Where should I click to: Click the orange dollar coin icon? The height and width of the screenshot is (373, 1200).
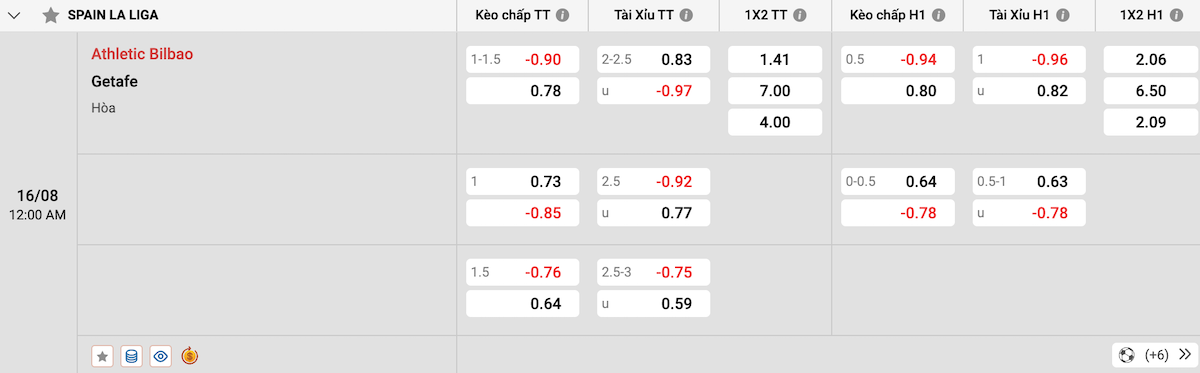[x=190, y=355]
